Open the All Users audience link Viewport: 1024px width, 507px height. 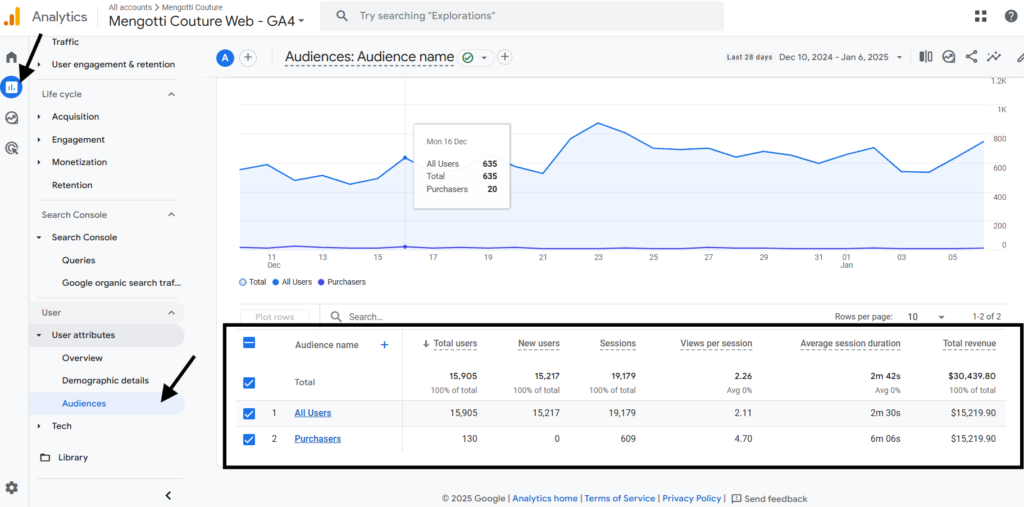click(x=313, y=413)
